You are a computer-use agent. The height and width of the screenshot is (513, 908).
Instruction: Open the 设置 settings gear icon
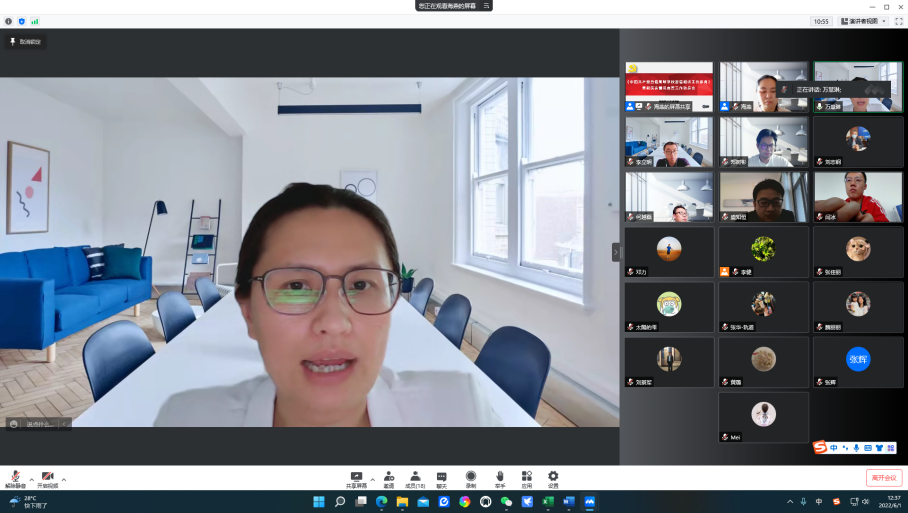coord(553,477)
